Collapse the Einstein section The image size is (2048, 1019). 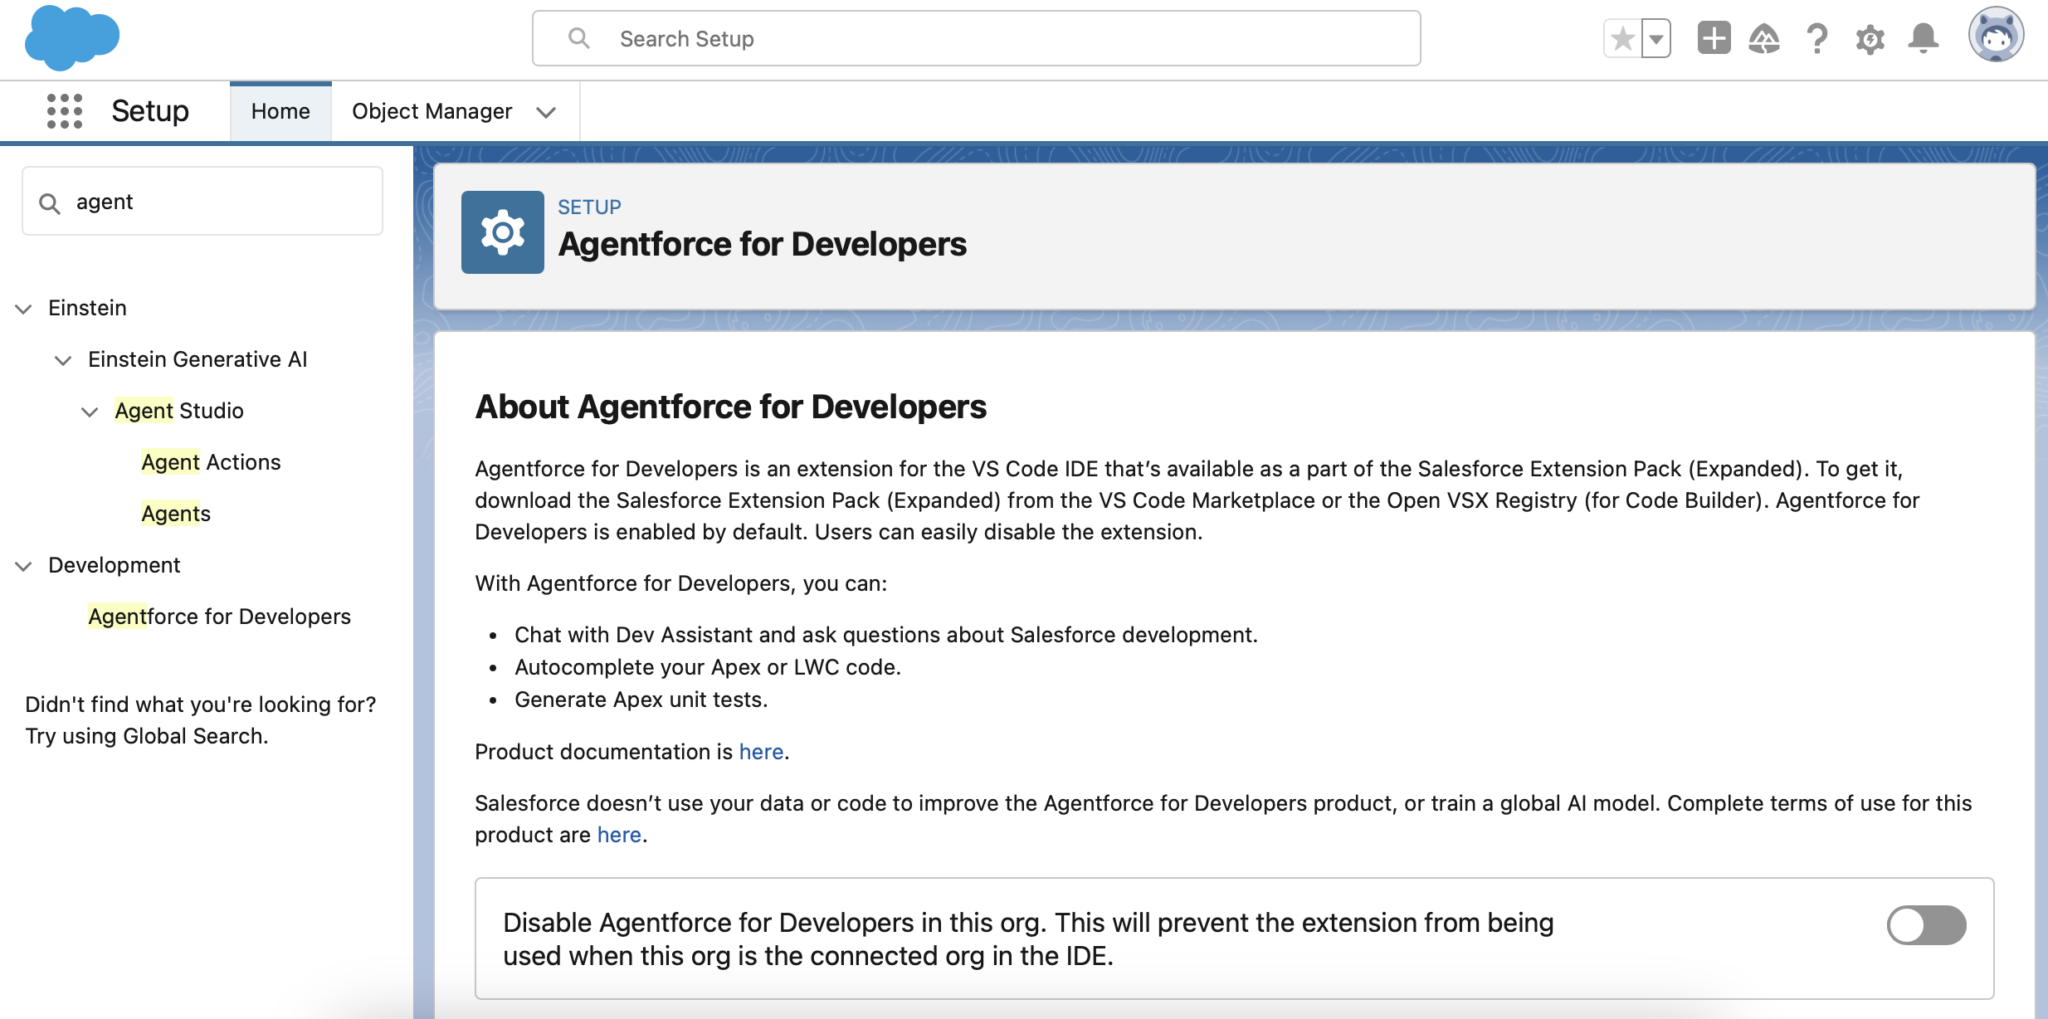(x=23, y=308)
